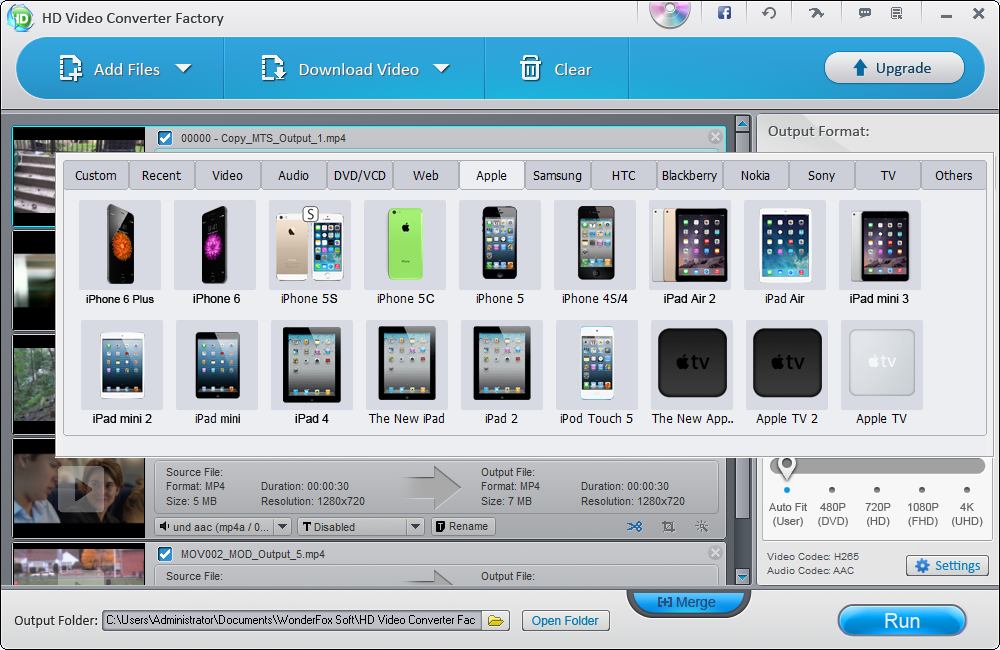The height and width of the screenshot is (650, 1000).
Task: Open the Web format tab
Action: (425, 175)
